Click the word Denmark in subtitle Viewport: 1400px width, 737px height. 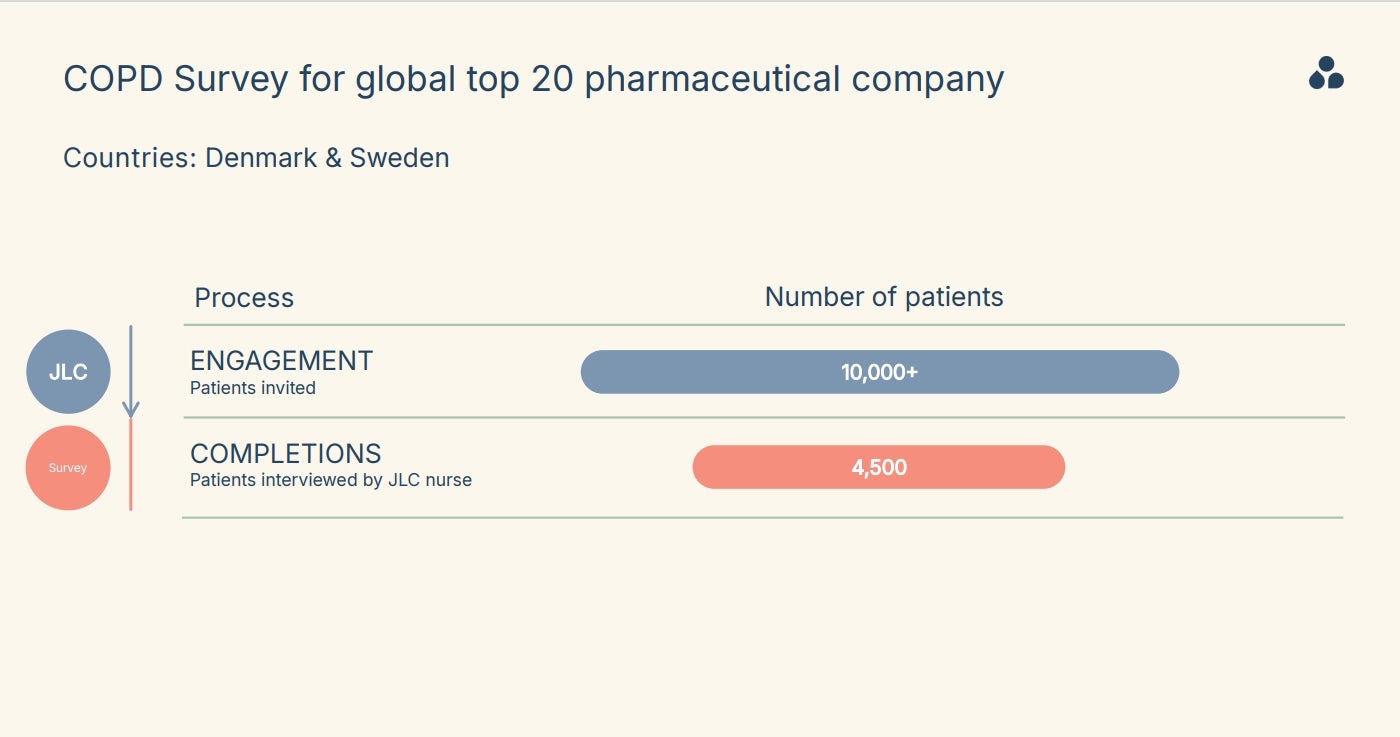[x=259, y=158]
